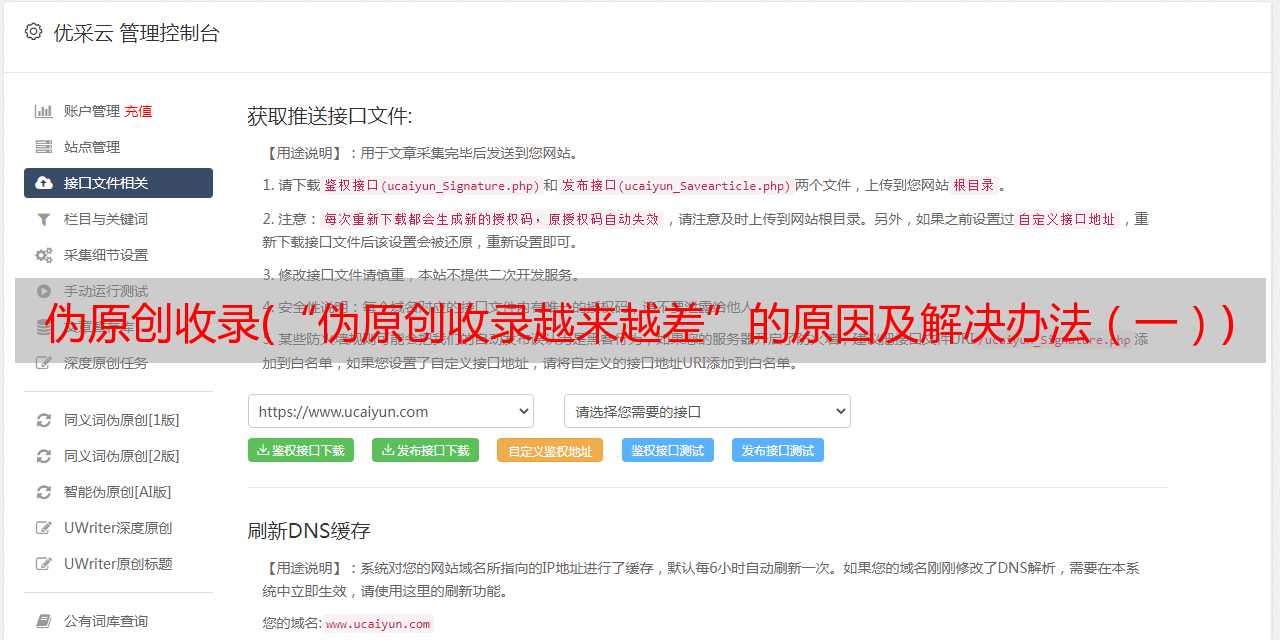
Task: Open UWriter原创标题 in the sidebar
Action: click(x=118, y=564)
